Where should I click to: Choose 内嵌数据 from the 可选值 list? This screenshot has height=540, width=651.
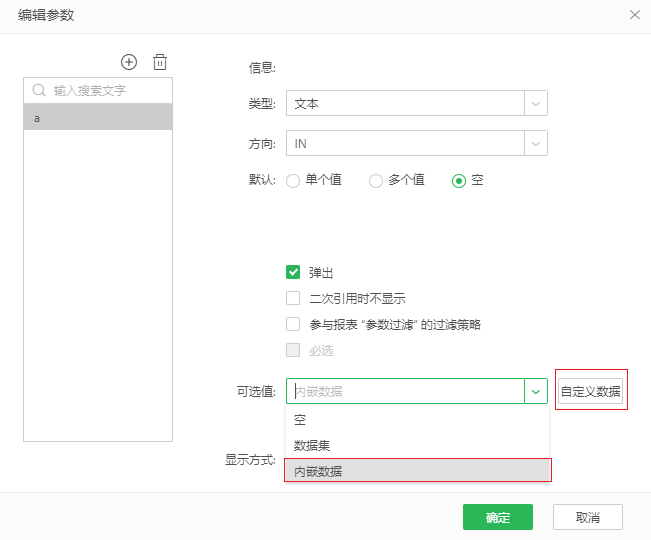417,471
